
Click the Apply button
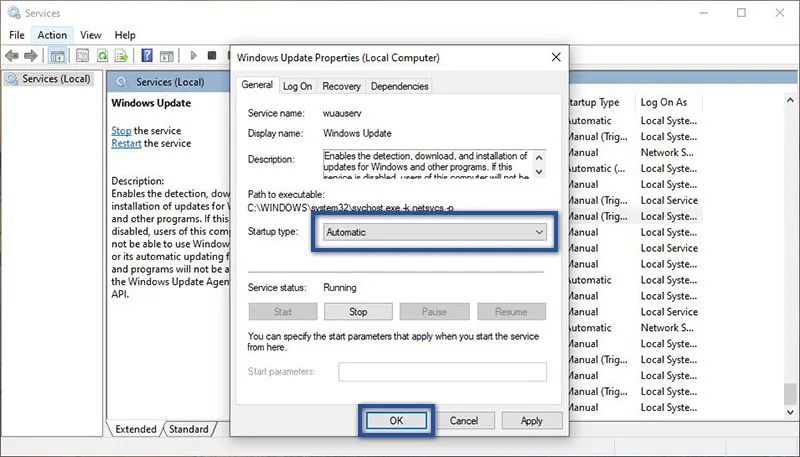click(532, 421)
